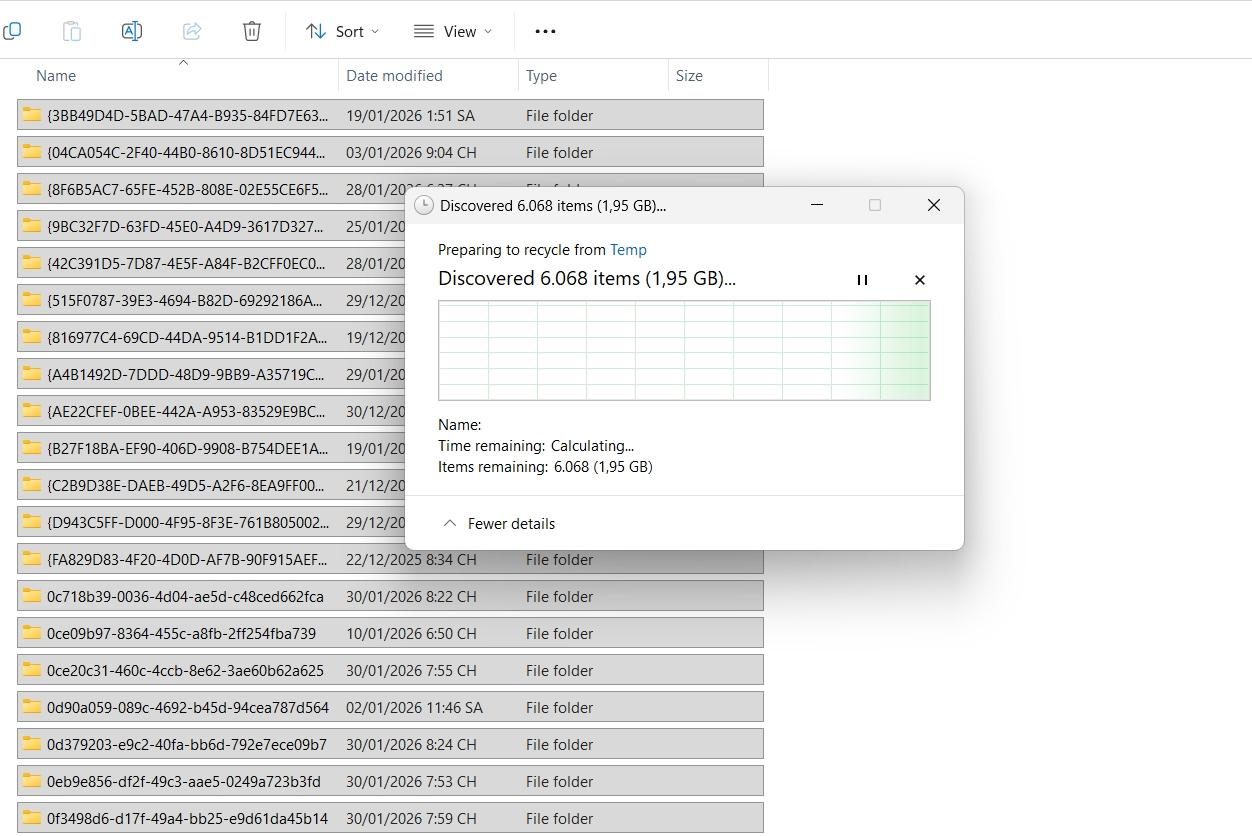Select folder 0f3498d6-d17f-49a4-bb25-e9d61da45b14

point(187,819)
